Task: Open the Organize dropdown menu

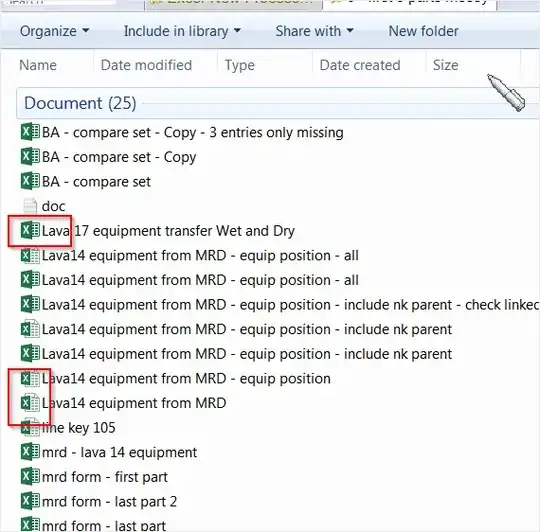Action: [x=54, y=31]
